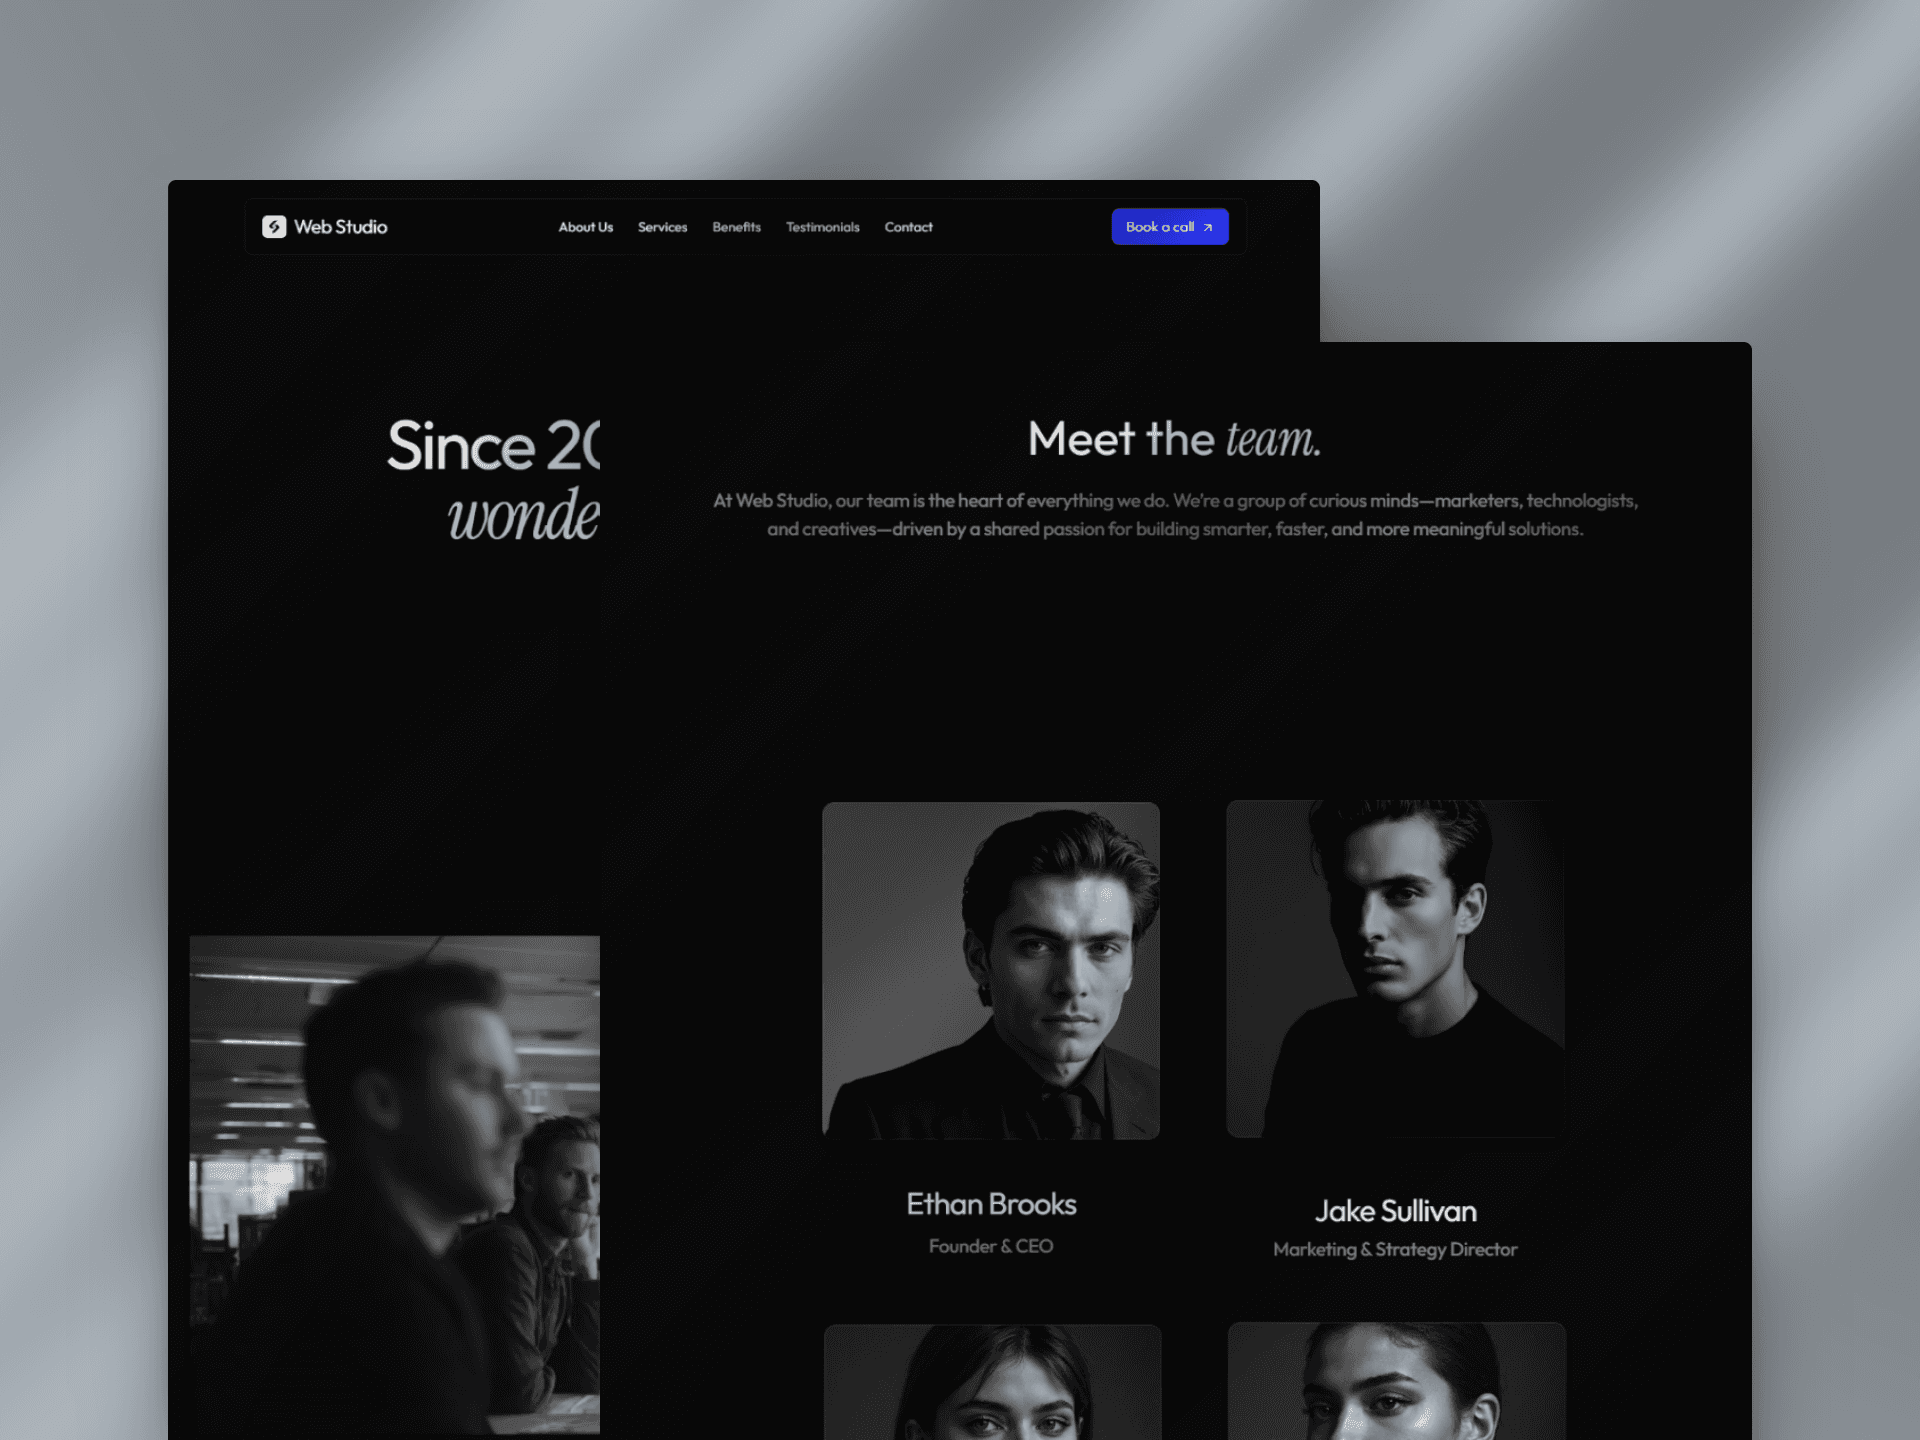Image resolution: width=1920 pixels, height=1440 pixels.
Task: Click the blue Book a call button
Action: [1170, 227]
